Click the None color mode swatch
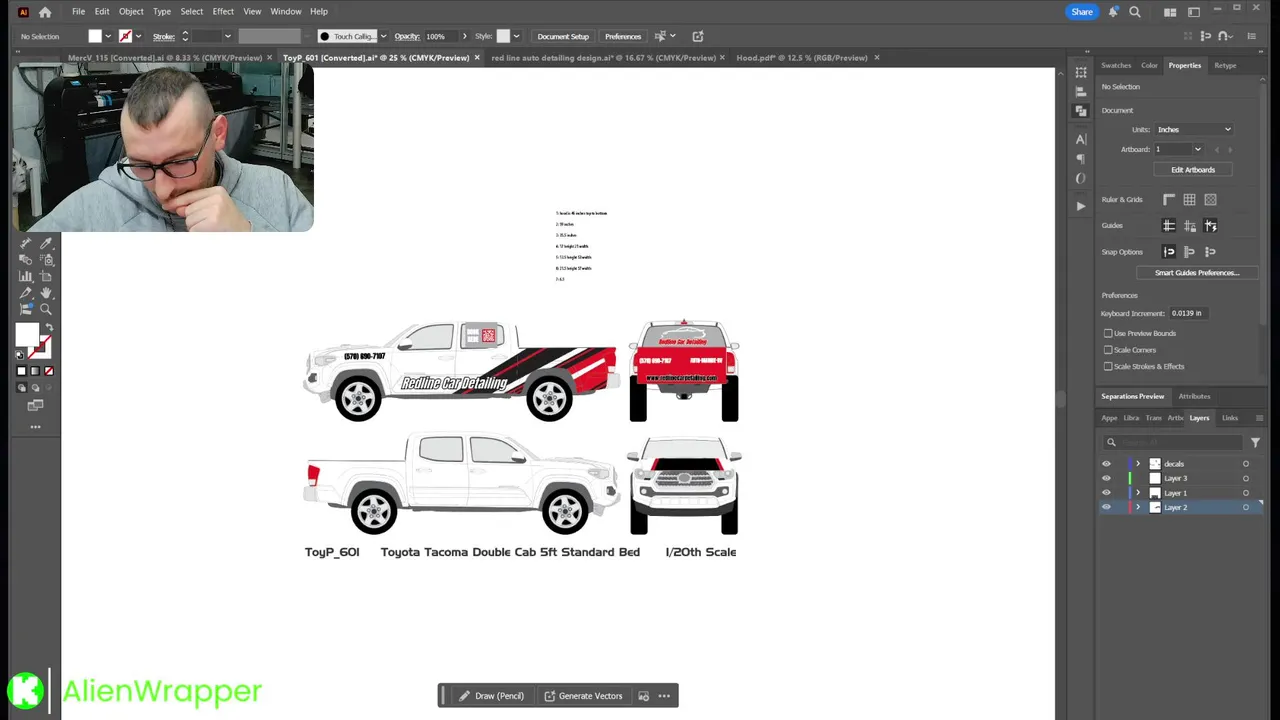The image size is (1280, 720). click(x=49, y=371)
